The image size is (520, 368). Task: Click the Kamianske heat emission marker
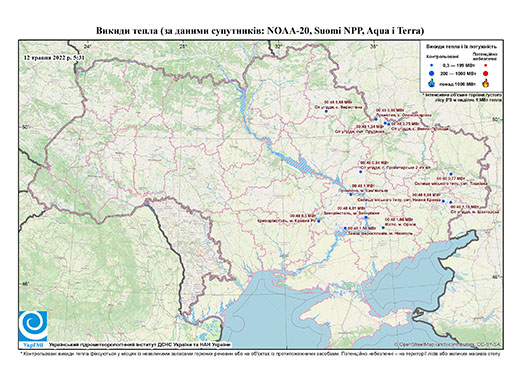(x=351, y=194)
